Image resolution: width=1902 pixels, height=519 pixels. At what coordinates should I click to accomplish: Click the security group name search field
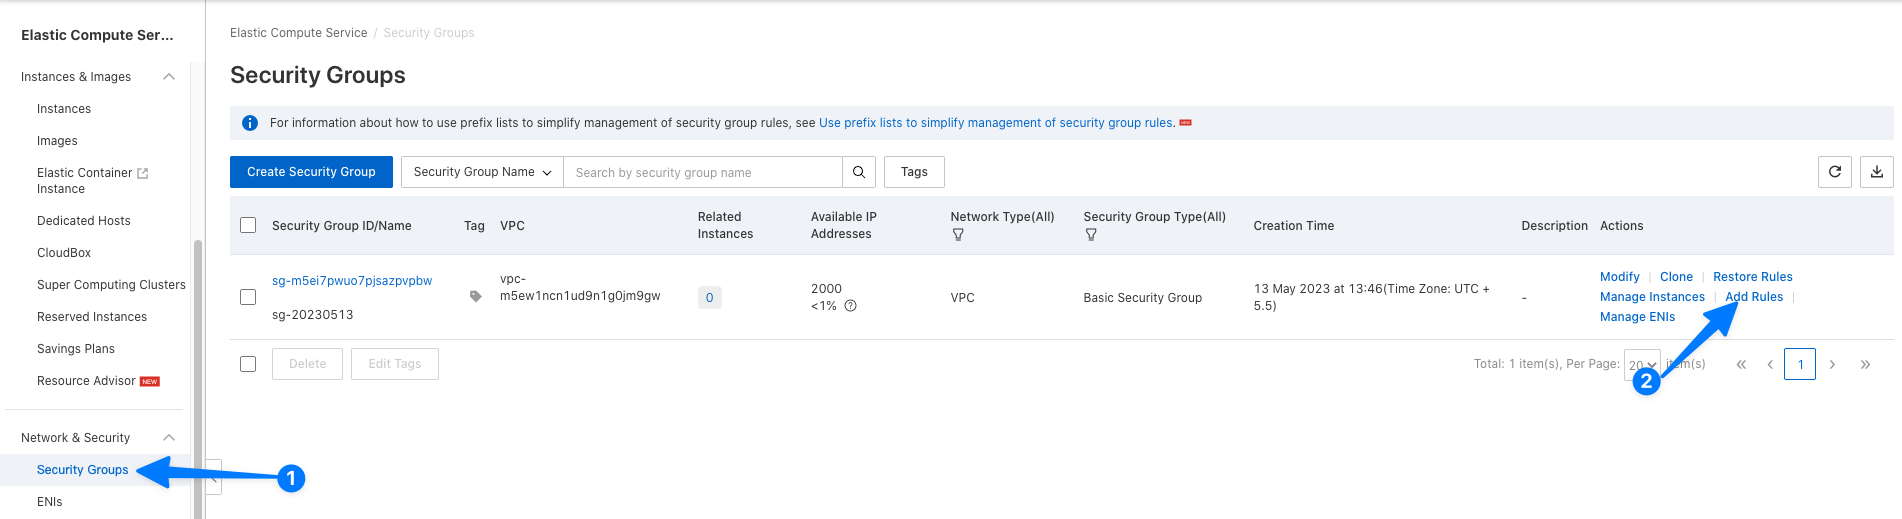[x=703, y=172]
